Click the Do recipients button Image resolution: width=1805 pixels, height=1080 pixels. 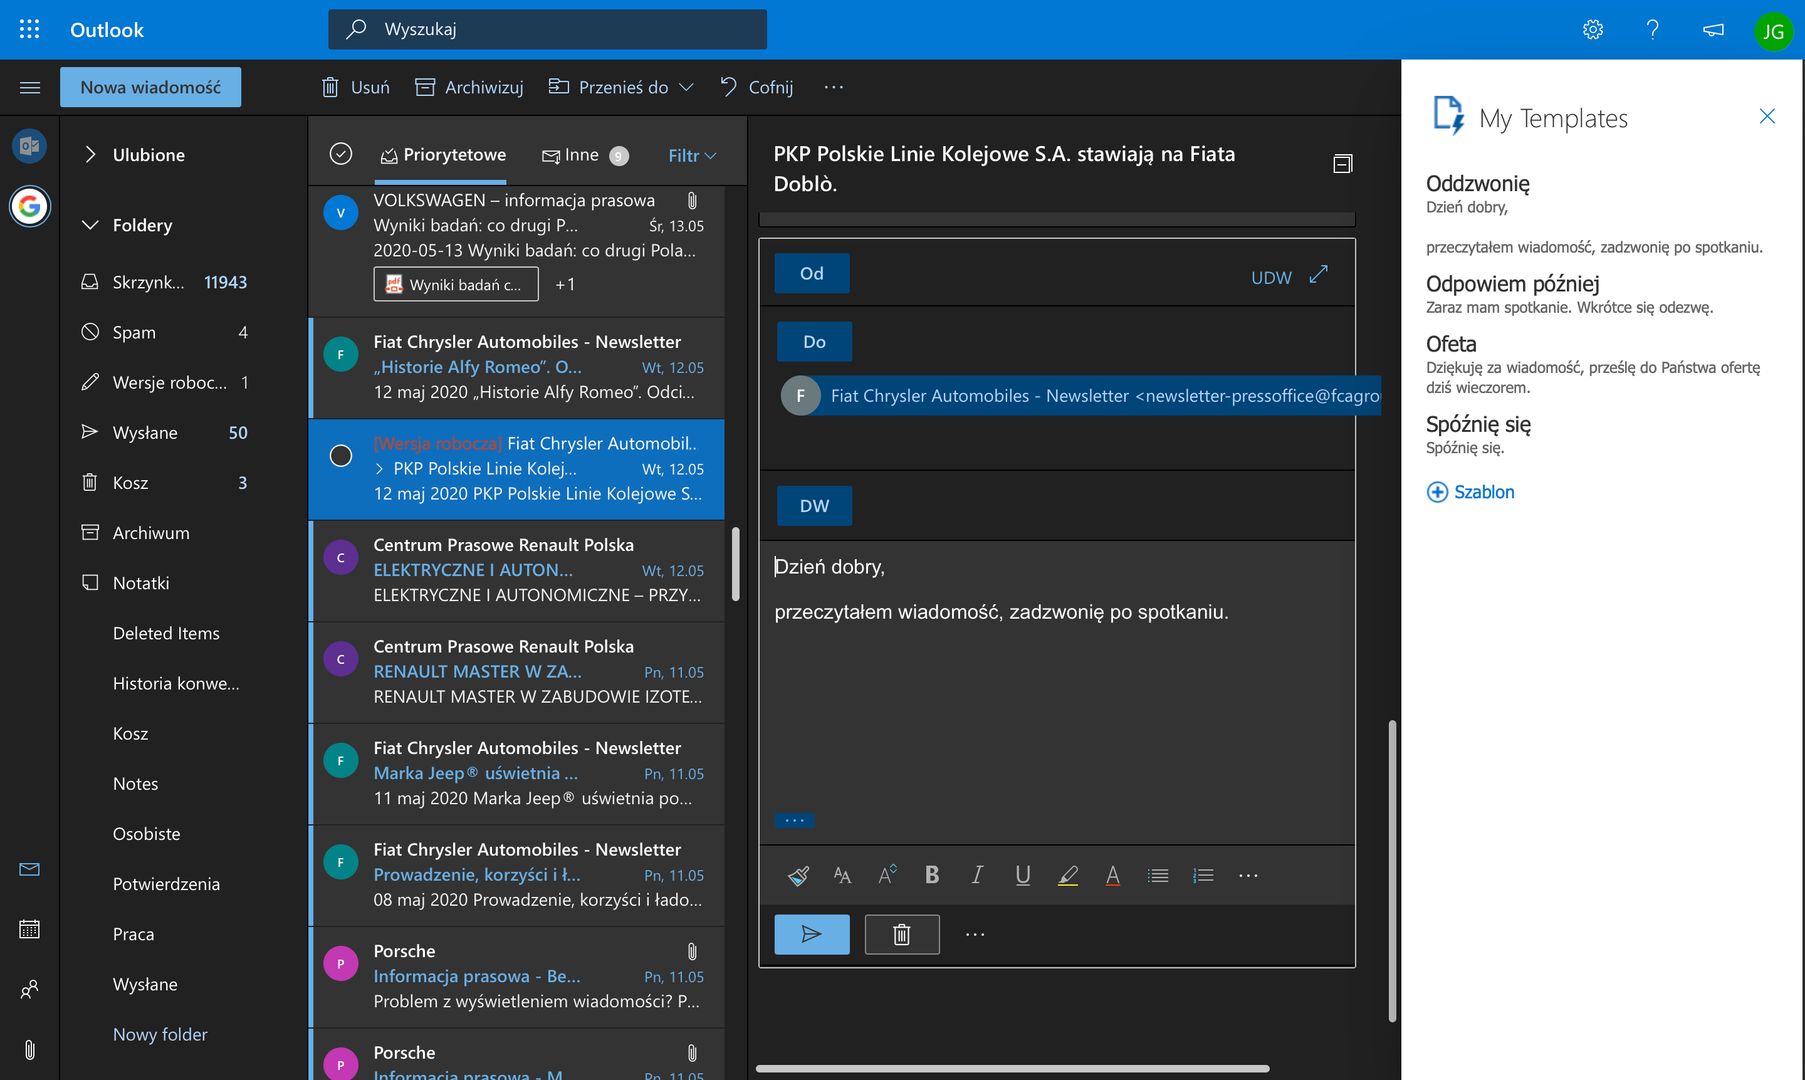815,342
